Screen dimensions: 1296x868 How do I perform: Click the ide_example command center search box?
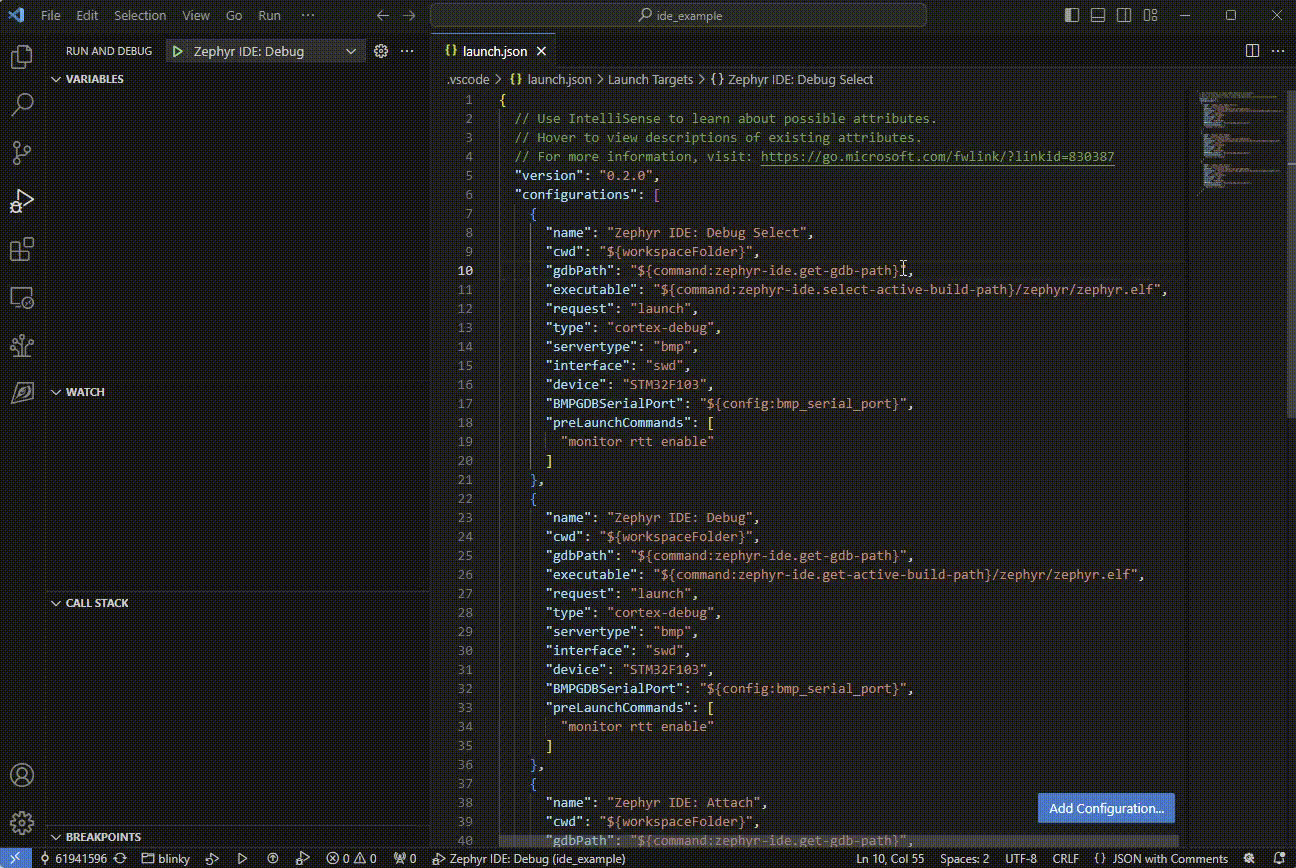pos(679,15)
